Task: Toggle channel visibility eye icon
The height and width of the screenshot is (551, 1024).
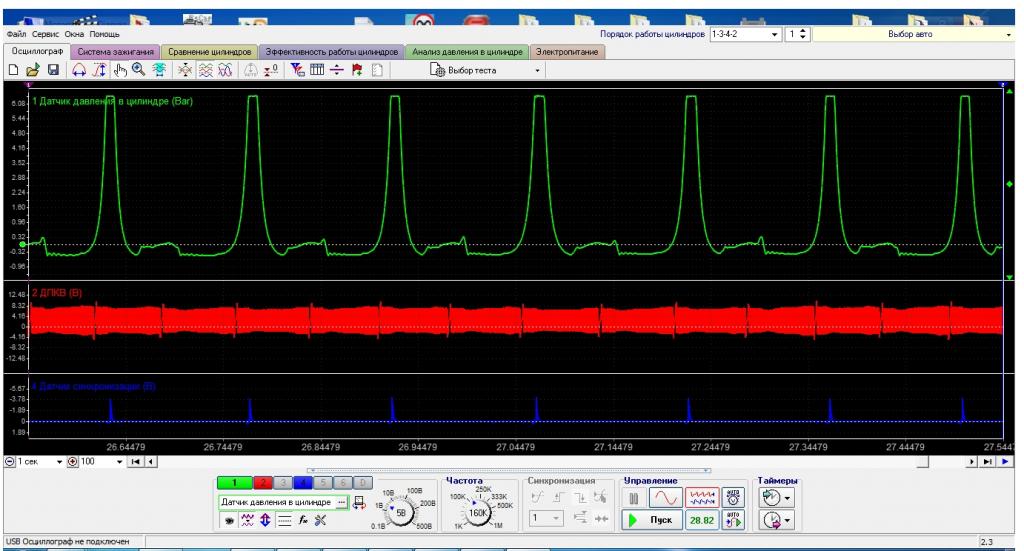Action: point(229,520)
